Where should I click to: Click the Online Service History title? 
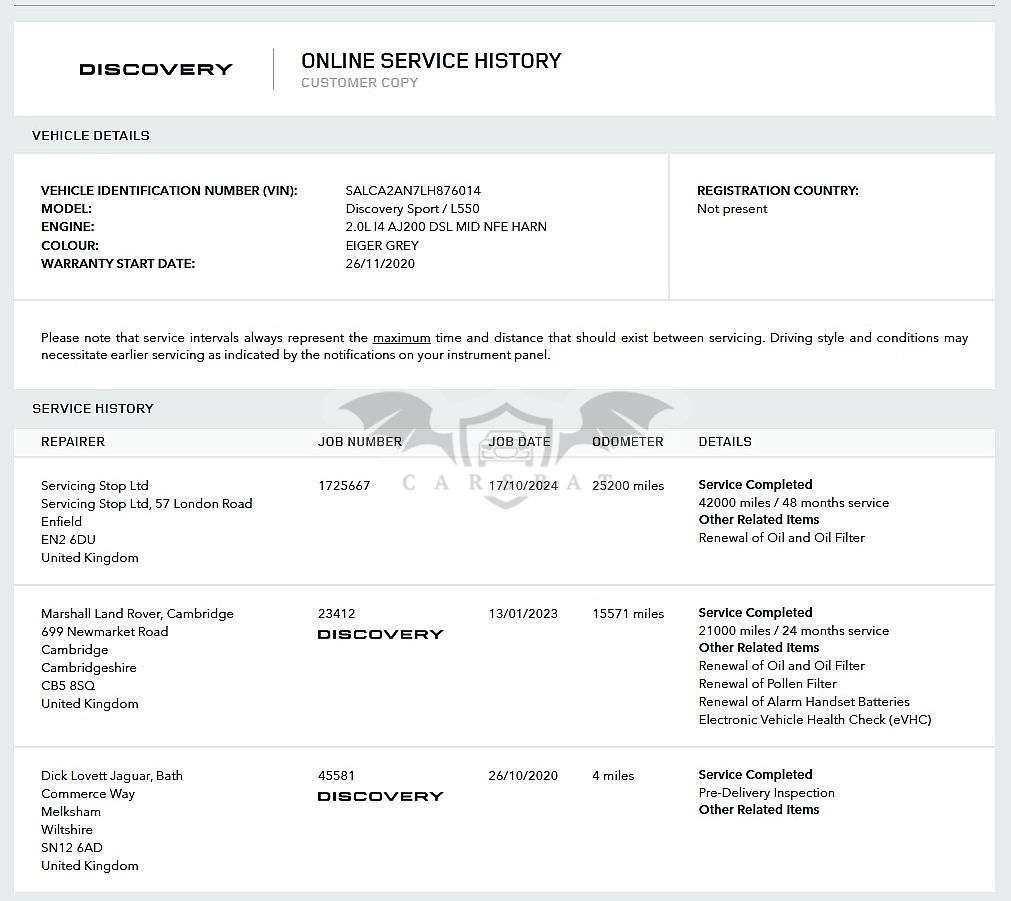431,61
